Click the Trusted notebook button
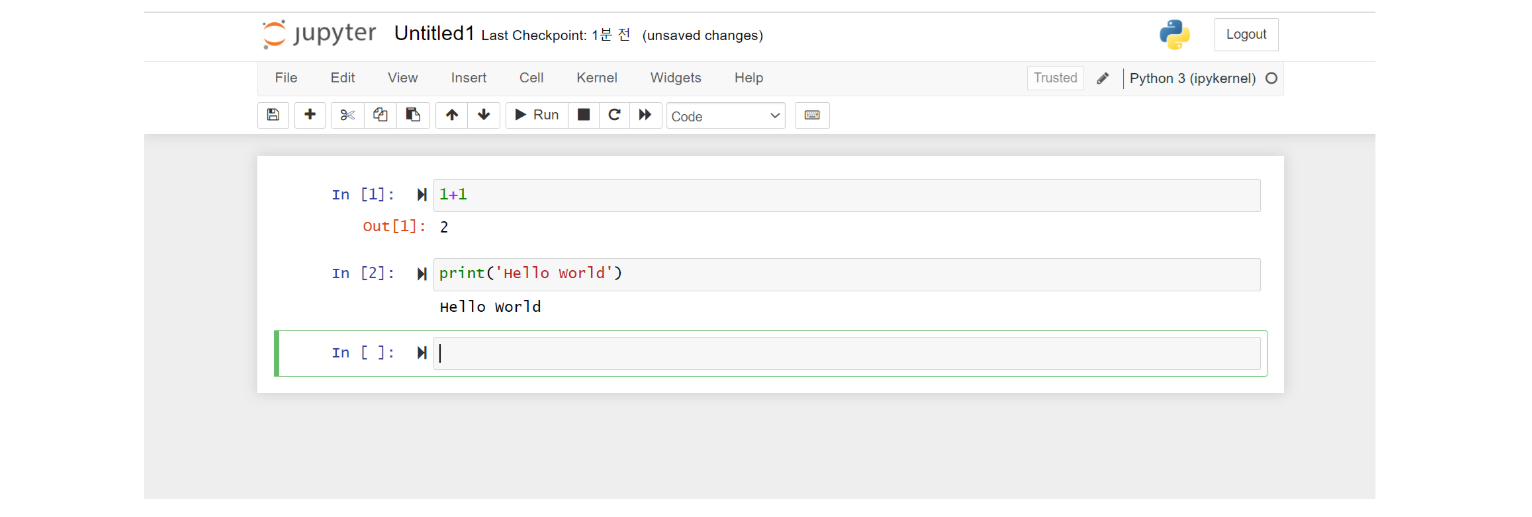The image size is (1532, 517). (1055, 78)
